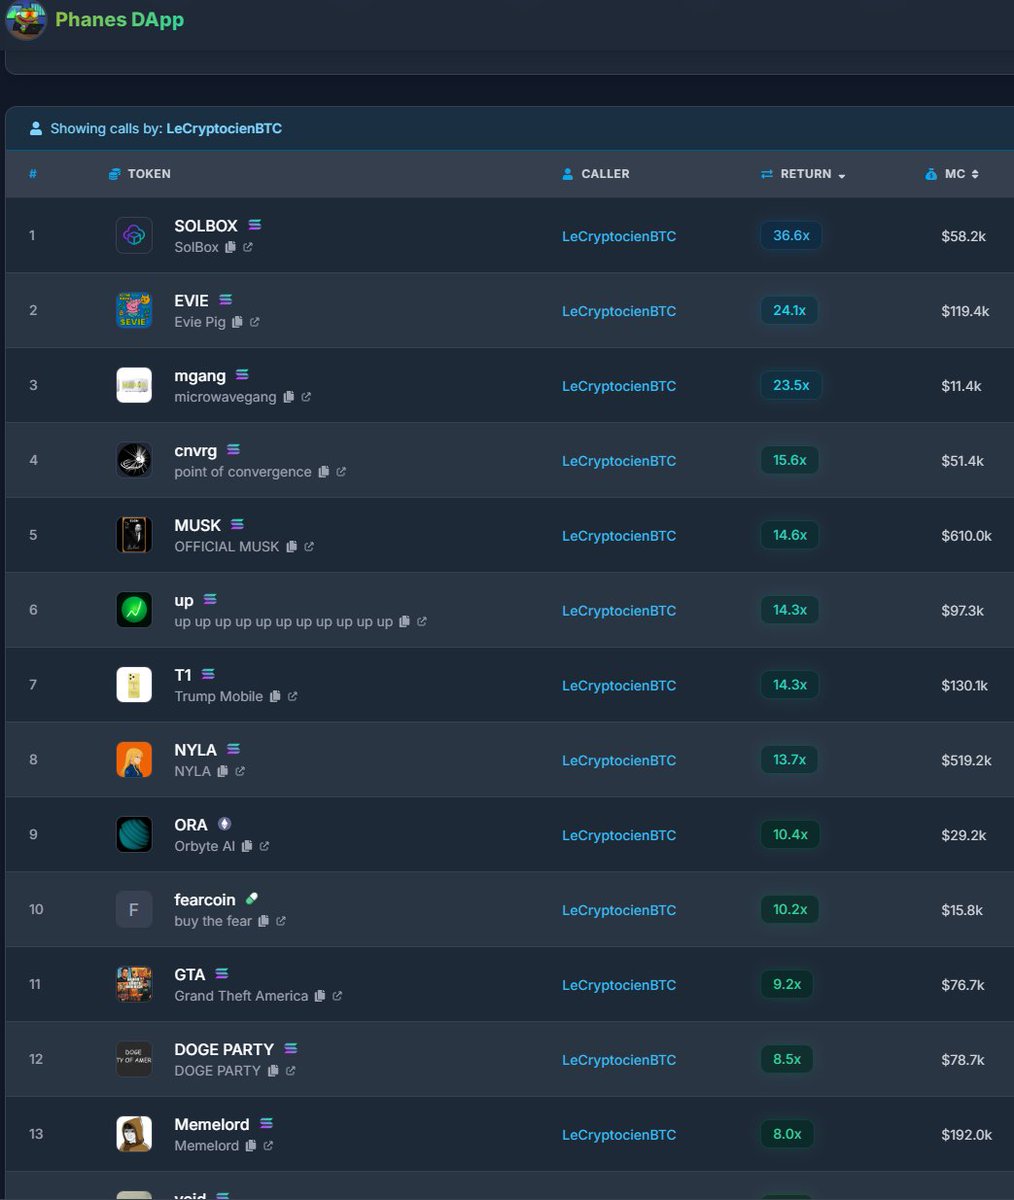Screen dimensions: 1014x1200
Task: Click the chain icon next to SOLBOX ticker
Action: click(253, 225)
